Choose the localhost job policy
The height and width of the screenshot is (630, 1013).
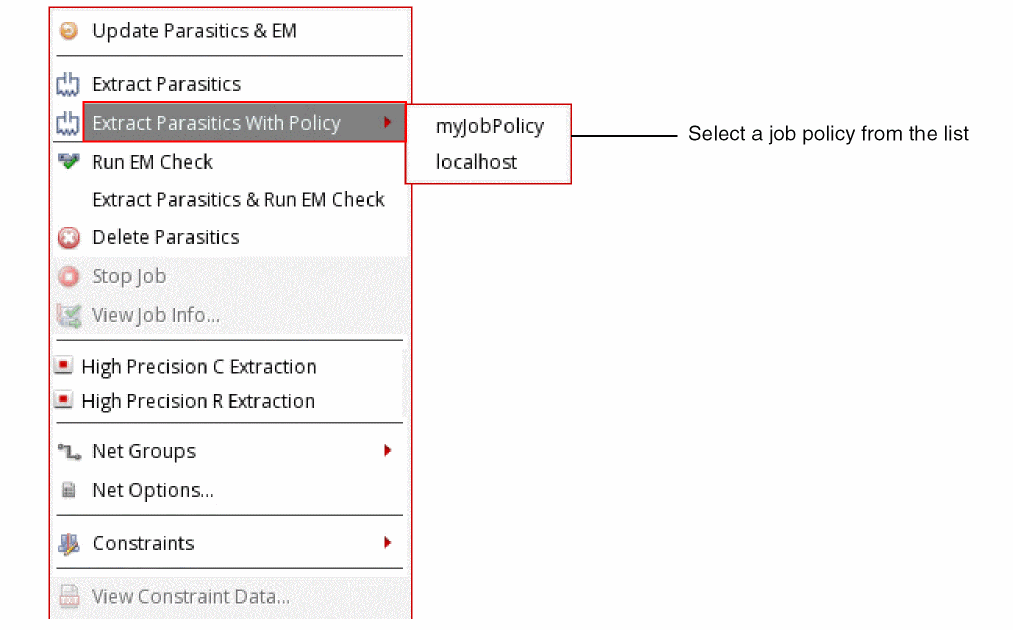tap(476, 162)
